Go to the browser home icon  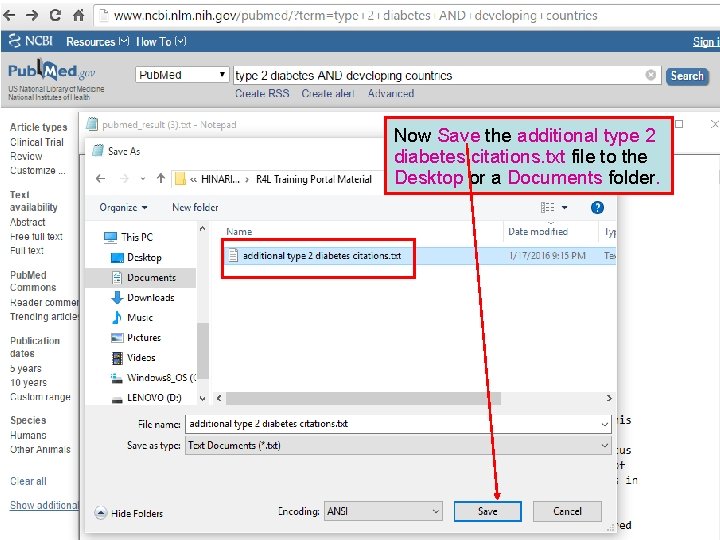79,16
